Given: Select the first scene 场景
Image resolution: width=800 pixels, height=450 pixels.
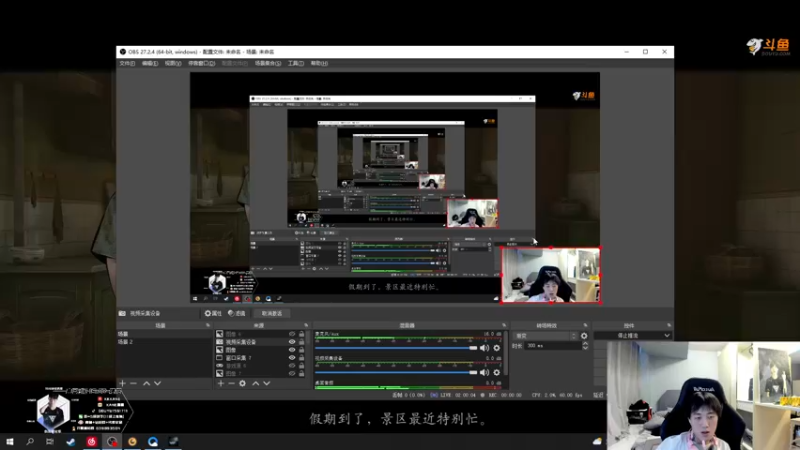Looking at the screenshot, I should click(x=123, y=334).
